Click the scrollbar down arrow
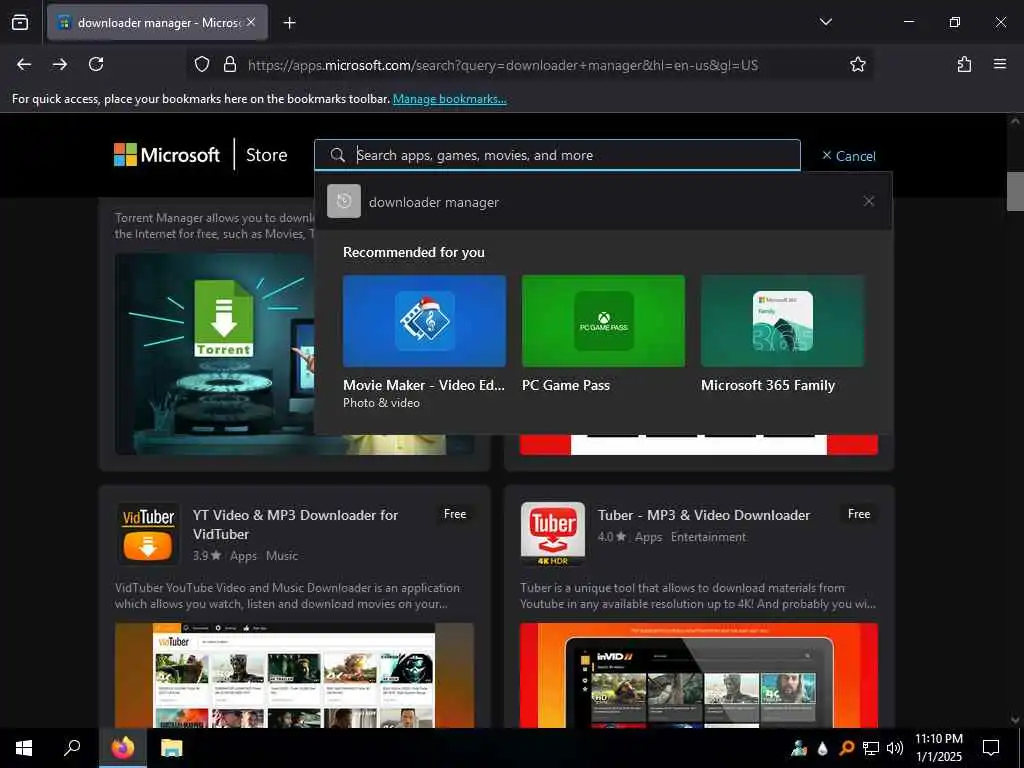This screenshot has width=1024, height=768. tap(1015, 720)
